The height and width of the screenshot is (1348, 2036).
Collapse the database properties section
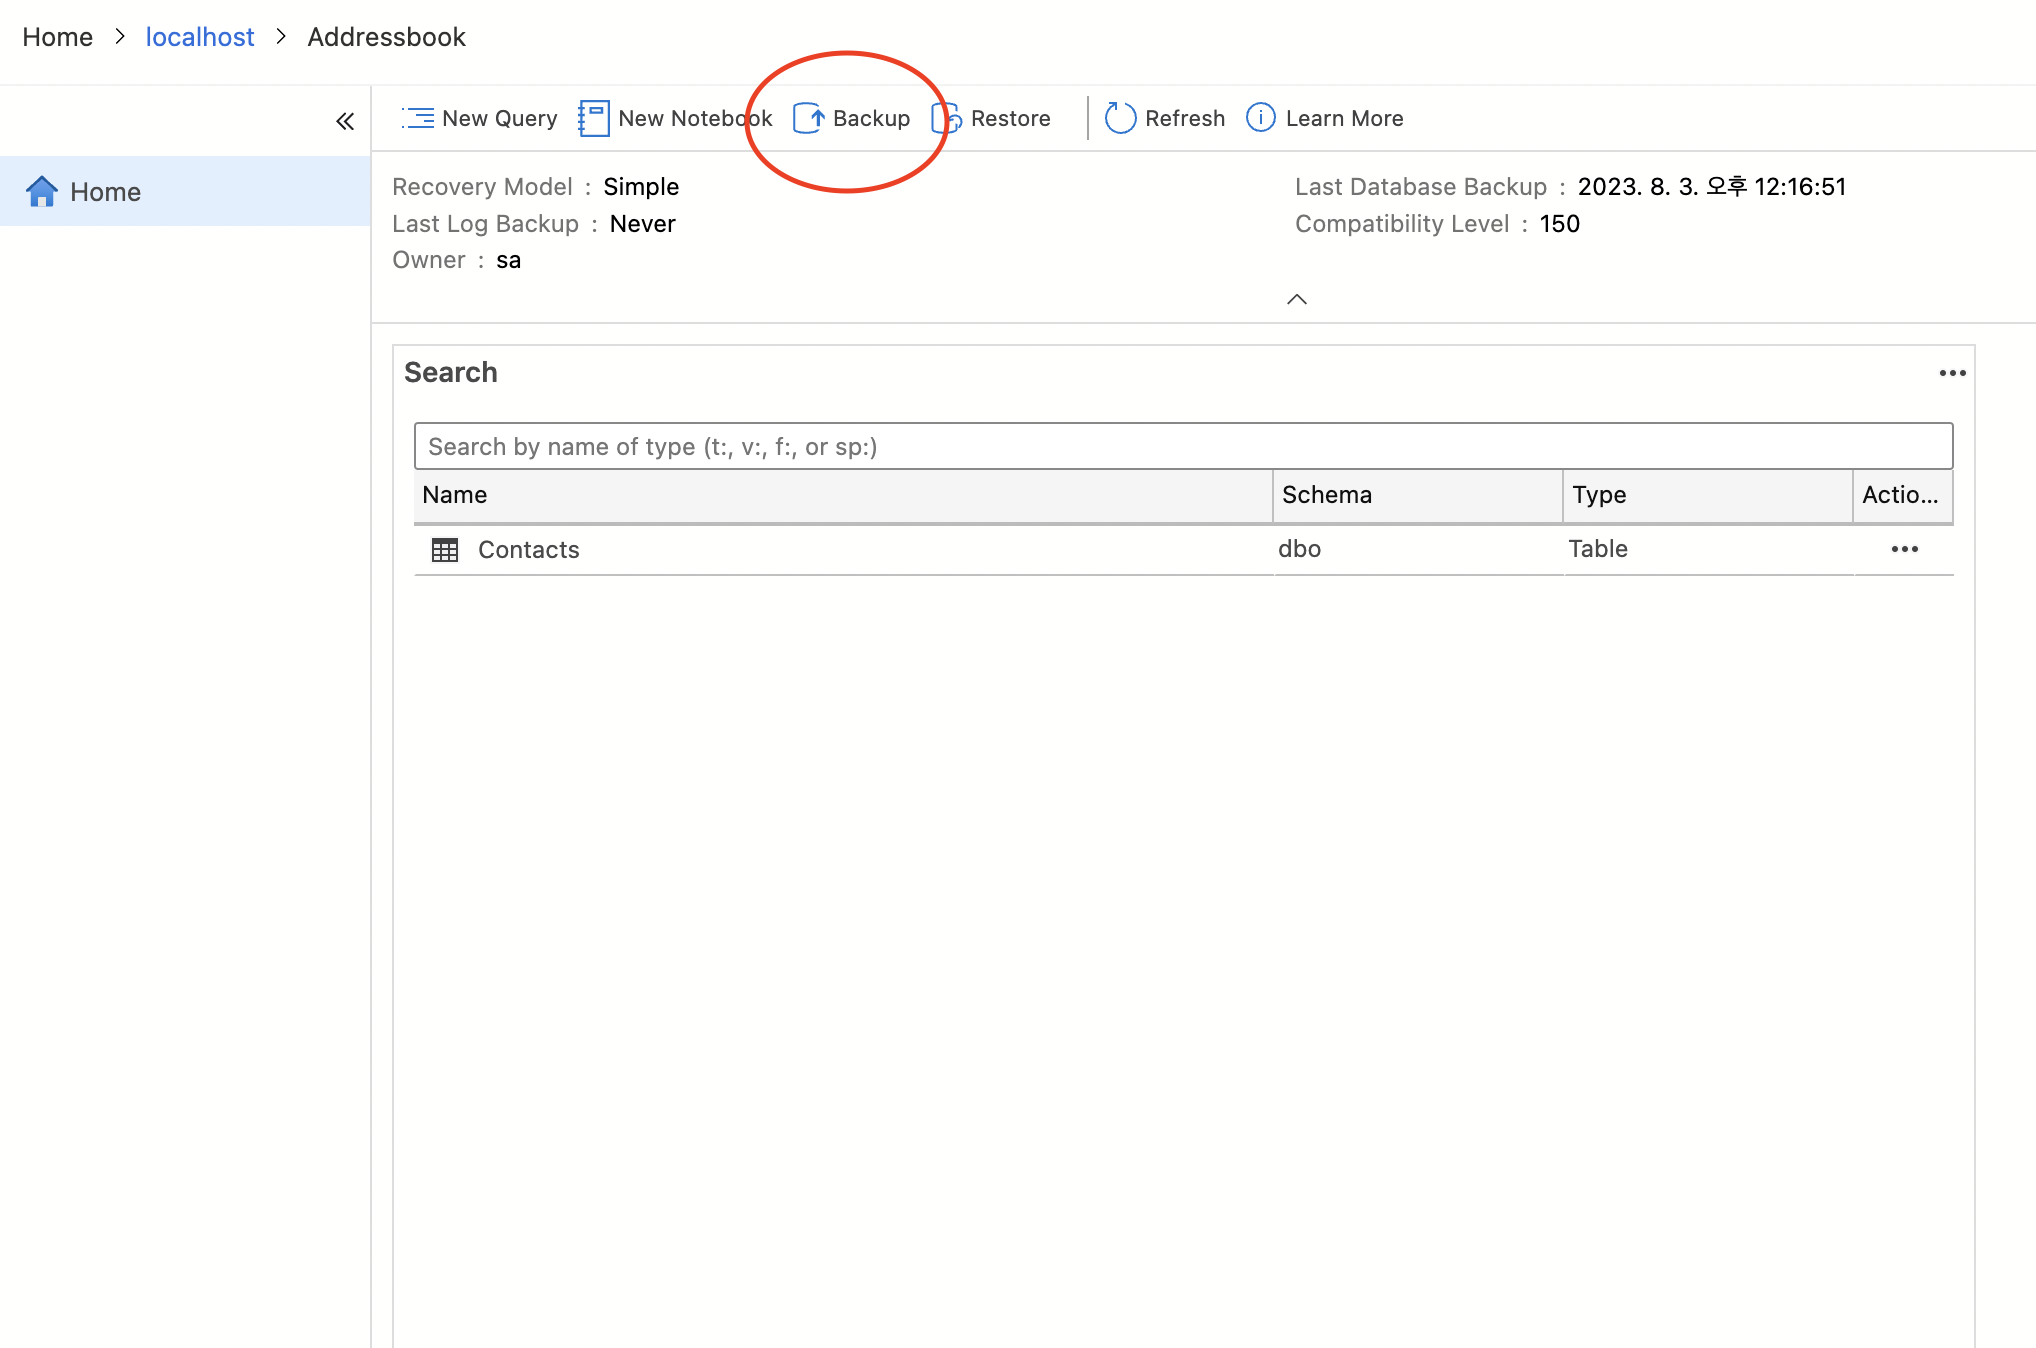click(x=1296, y=299)
